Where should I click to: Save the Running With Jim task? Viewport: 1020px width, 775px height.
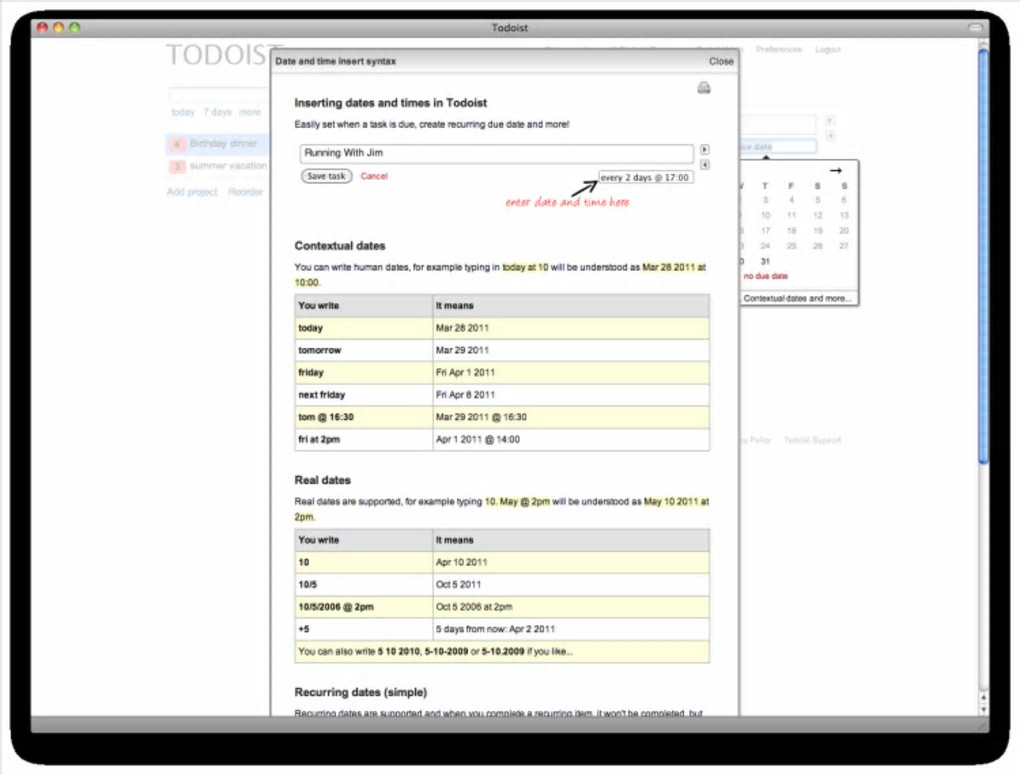327,176
